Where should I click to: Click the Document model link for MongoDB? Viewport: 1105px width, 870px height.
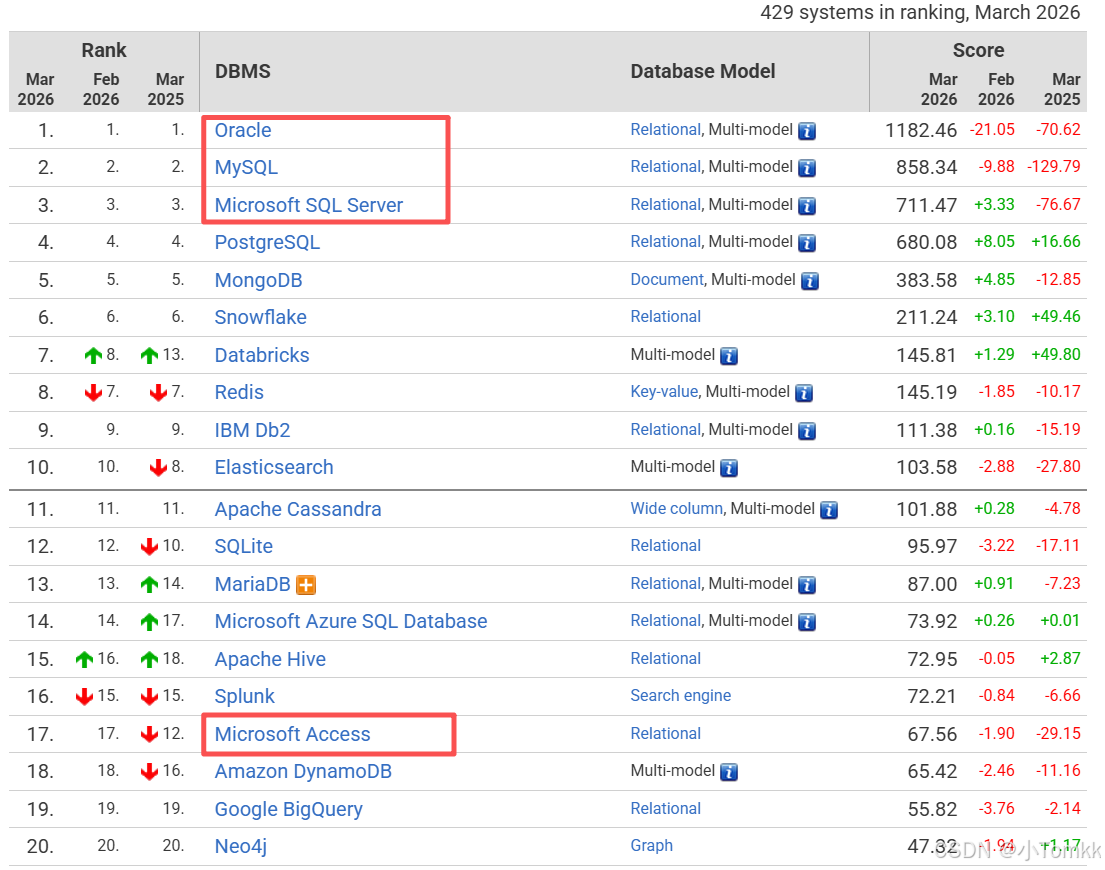pos(667,280)
